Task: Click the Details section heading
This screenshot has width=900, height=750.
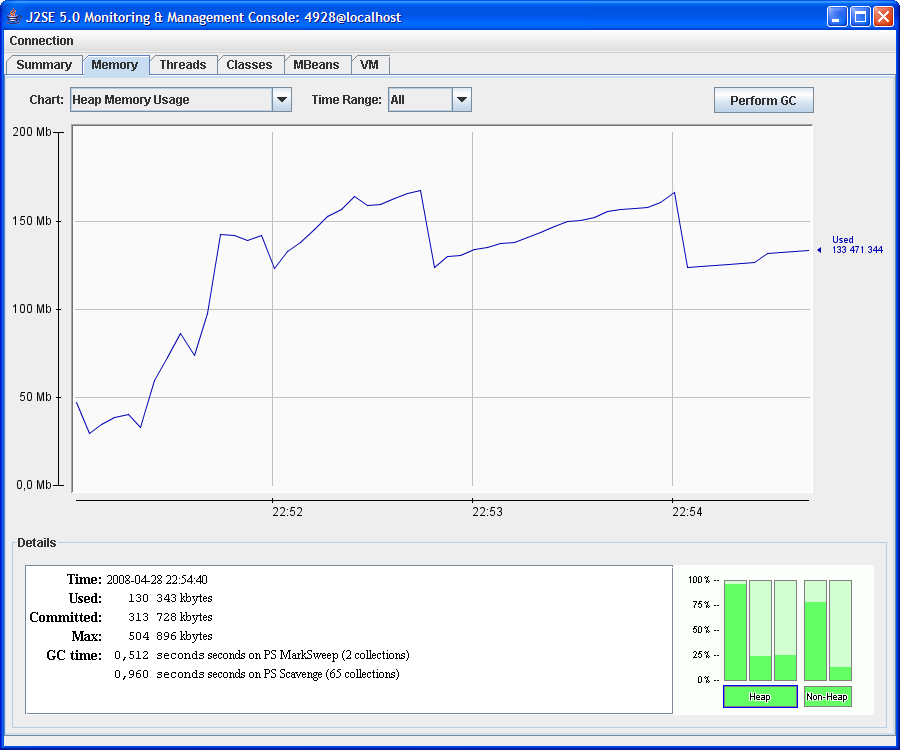Action: [x=37, y=543]
